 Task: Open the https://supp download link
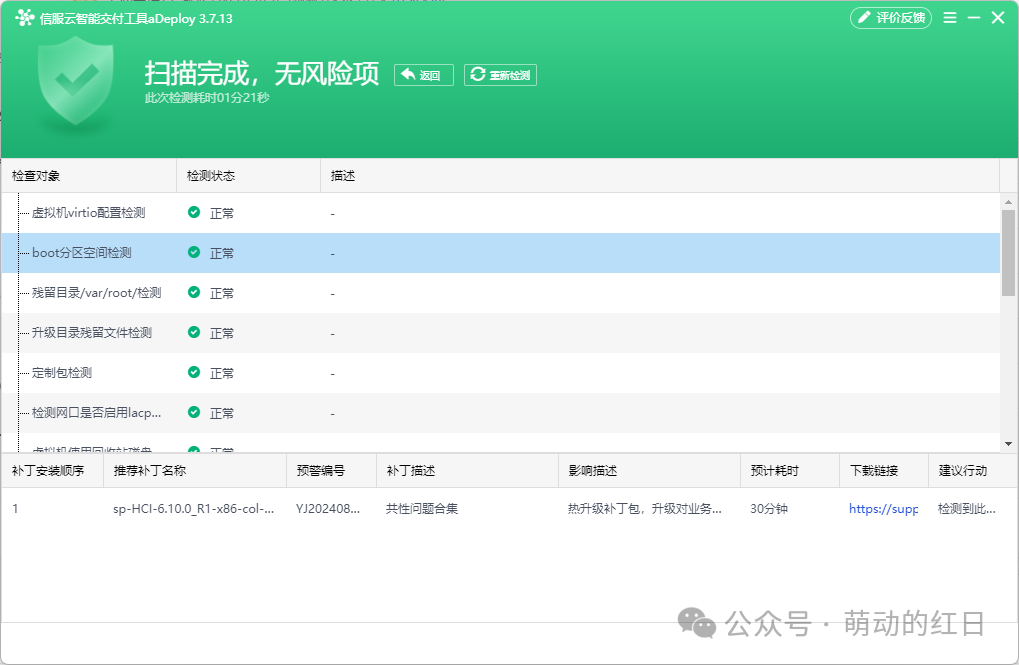coord(883,509)
